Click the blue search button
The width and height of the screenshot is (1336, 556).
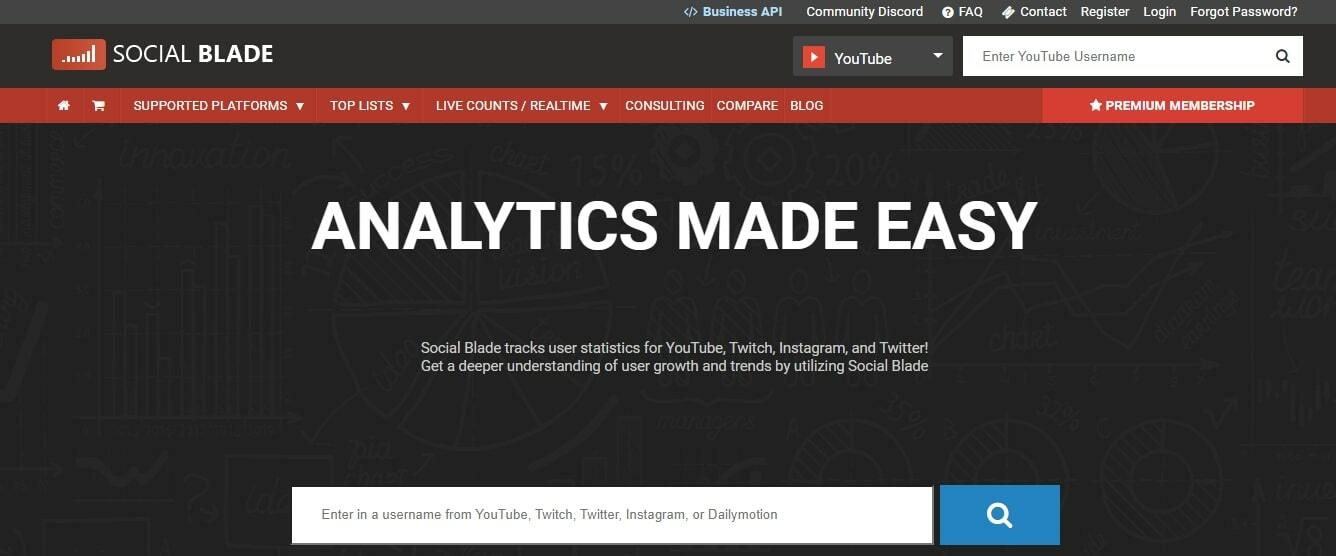pos(999,515)
